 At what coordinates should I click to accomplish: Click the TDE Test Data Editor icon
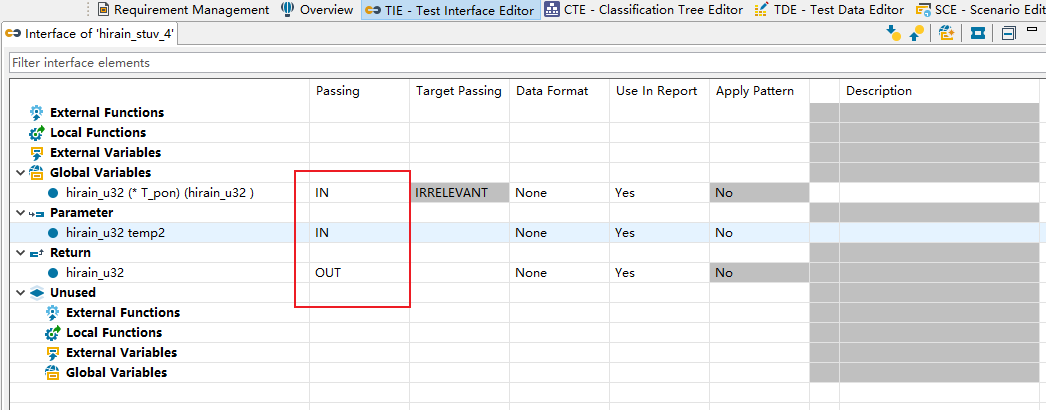762,9
